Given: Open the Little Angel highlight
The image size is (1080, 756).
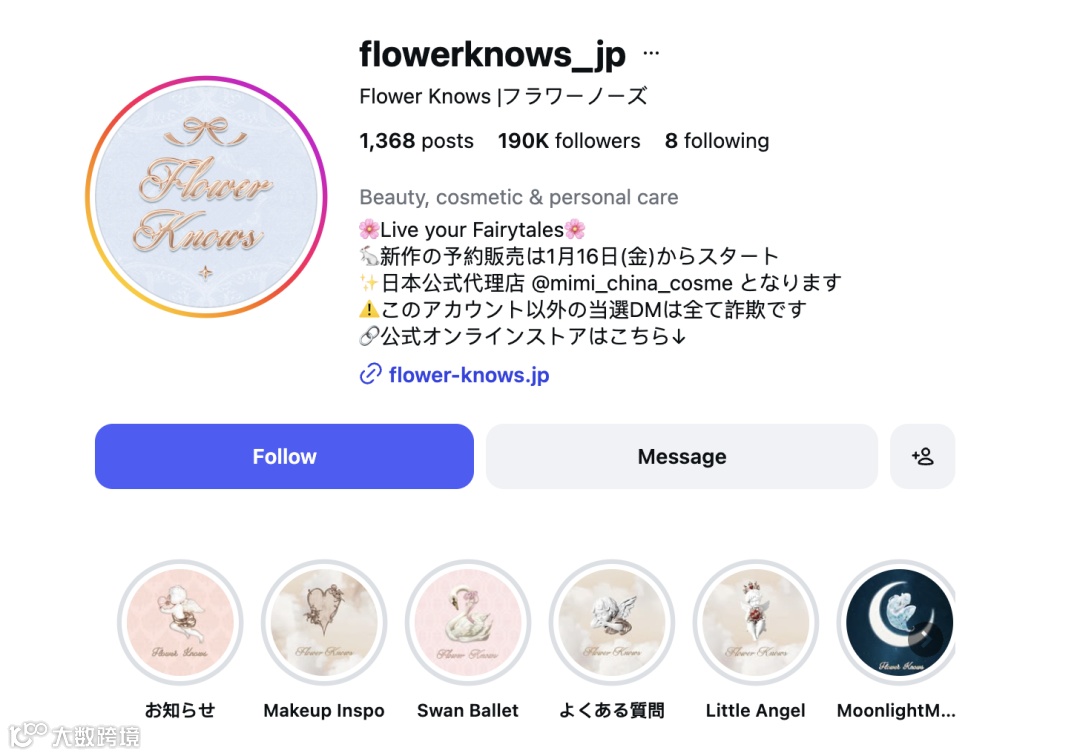Looking at the screenshot, I should [756, 622].
